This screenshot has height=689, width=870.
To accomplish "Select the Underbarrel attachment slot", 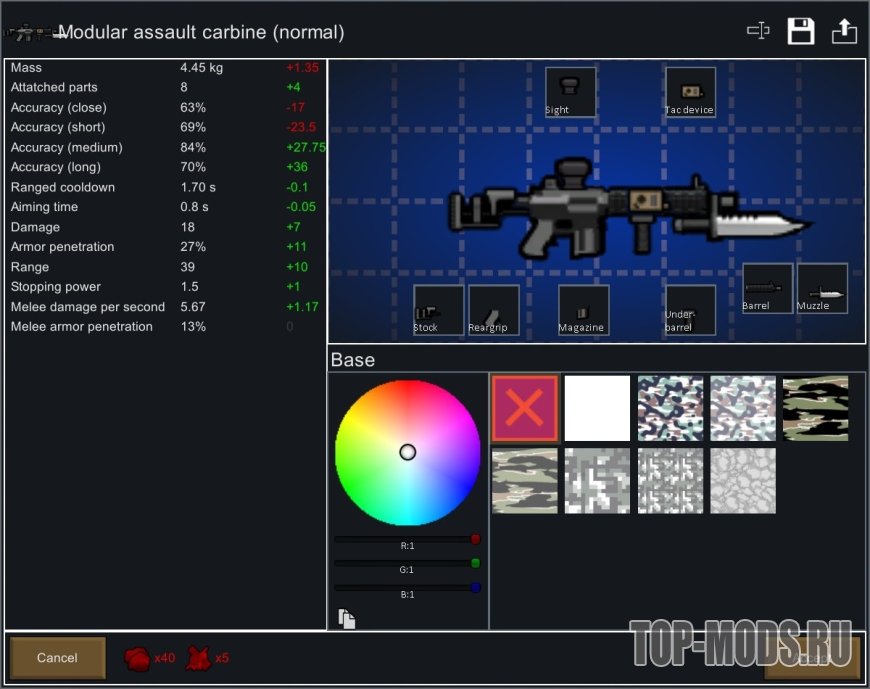I will pos(690,310).
